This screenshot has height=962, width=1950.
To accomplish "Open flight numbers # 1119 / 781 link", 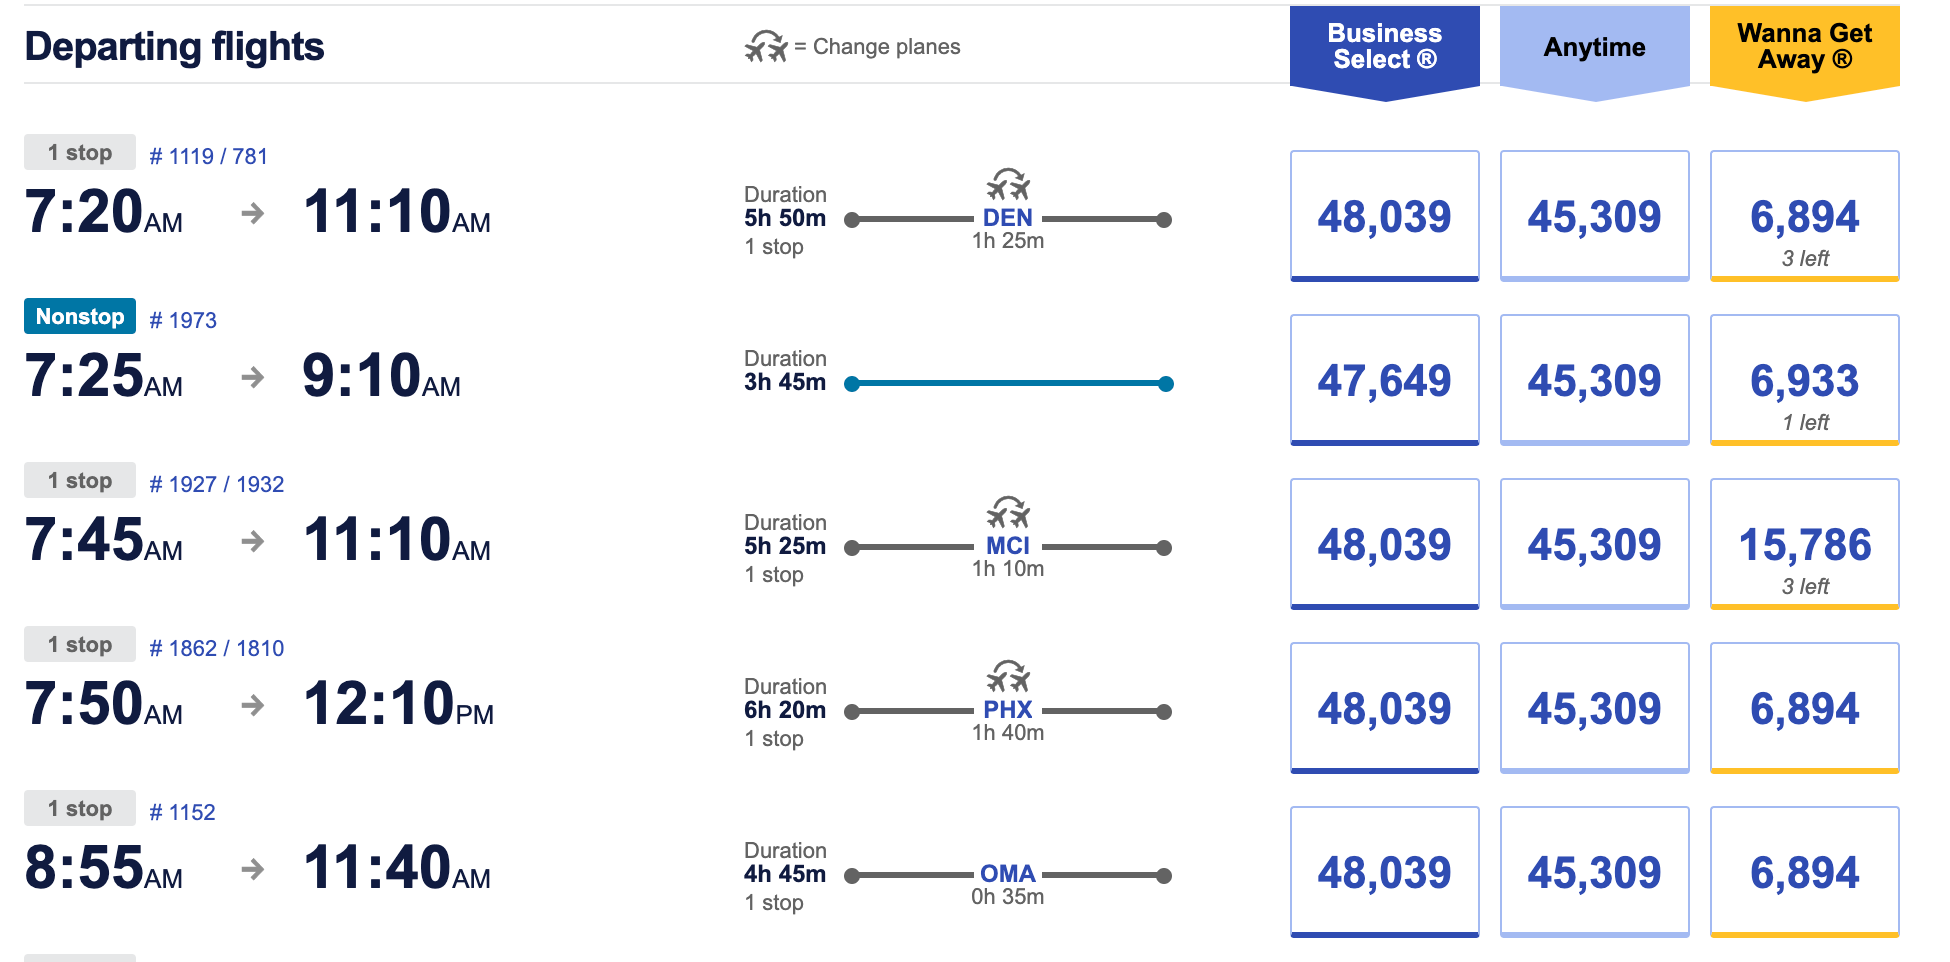I will click(208, 156).
